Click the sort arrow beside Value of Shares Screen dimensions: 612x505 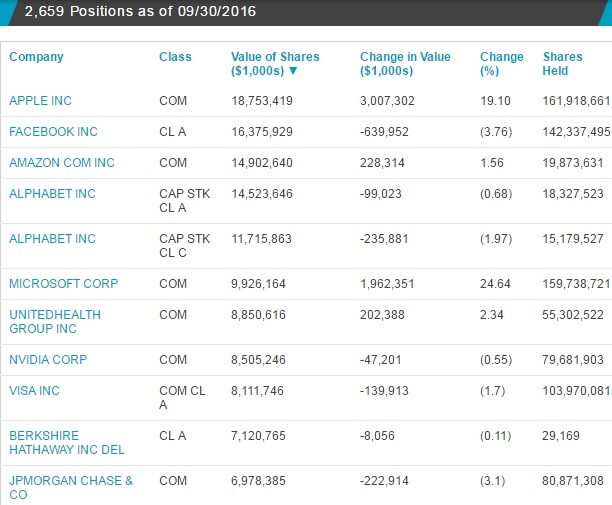coord(293,71)
